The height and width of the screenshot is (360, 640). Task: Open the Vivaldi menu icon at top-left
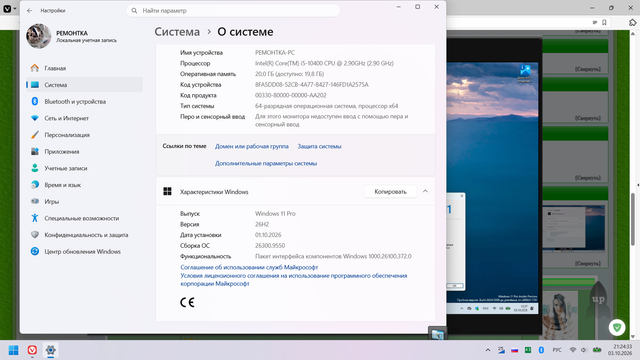coord(7,8)
